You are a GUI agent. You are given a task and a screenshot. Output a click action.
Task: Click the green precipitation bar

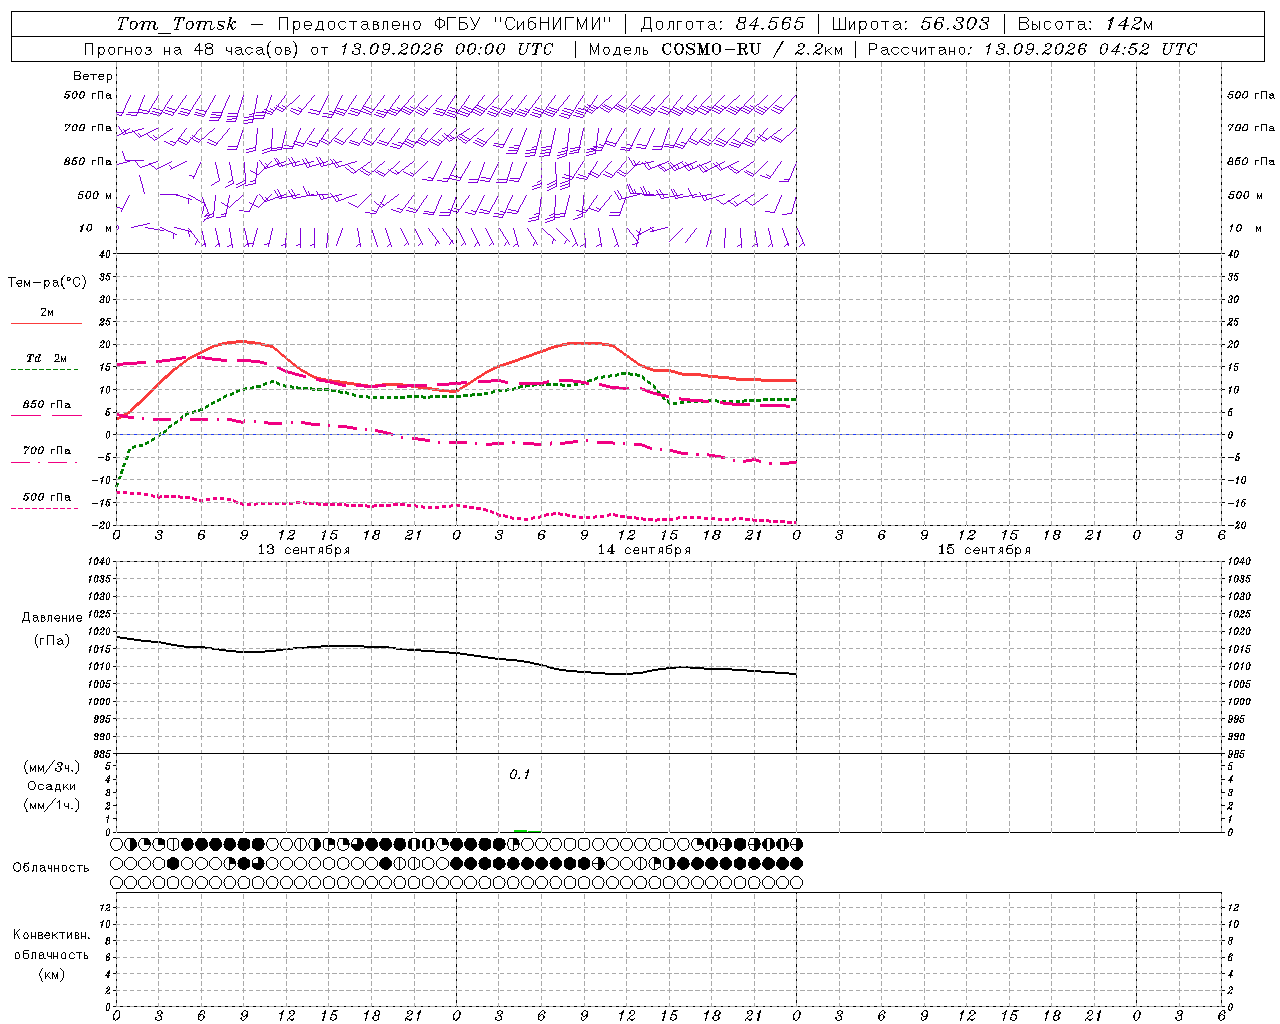520,830
